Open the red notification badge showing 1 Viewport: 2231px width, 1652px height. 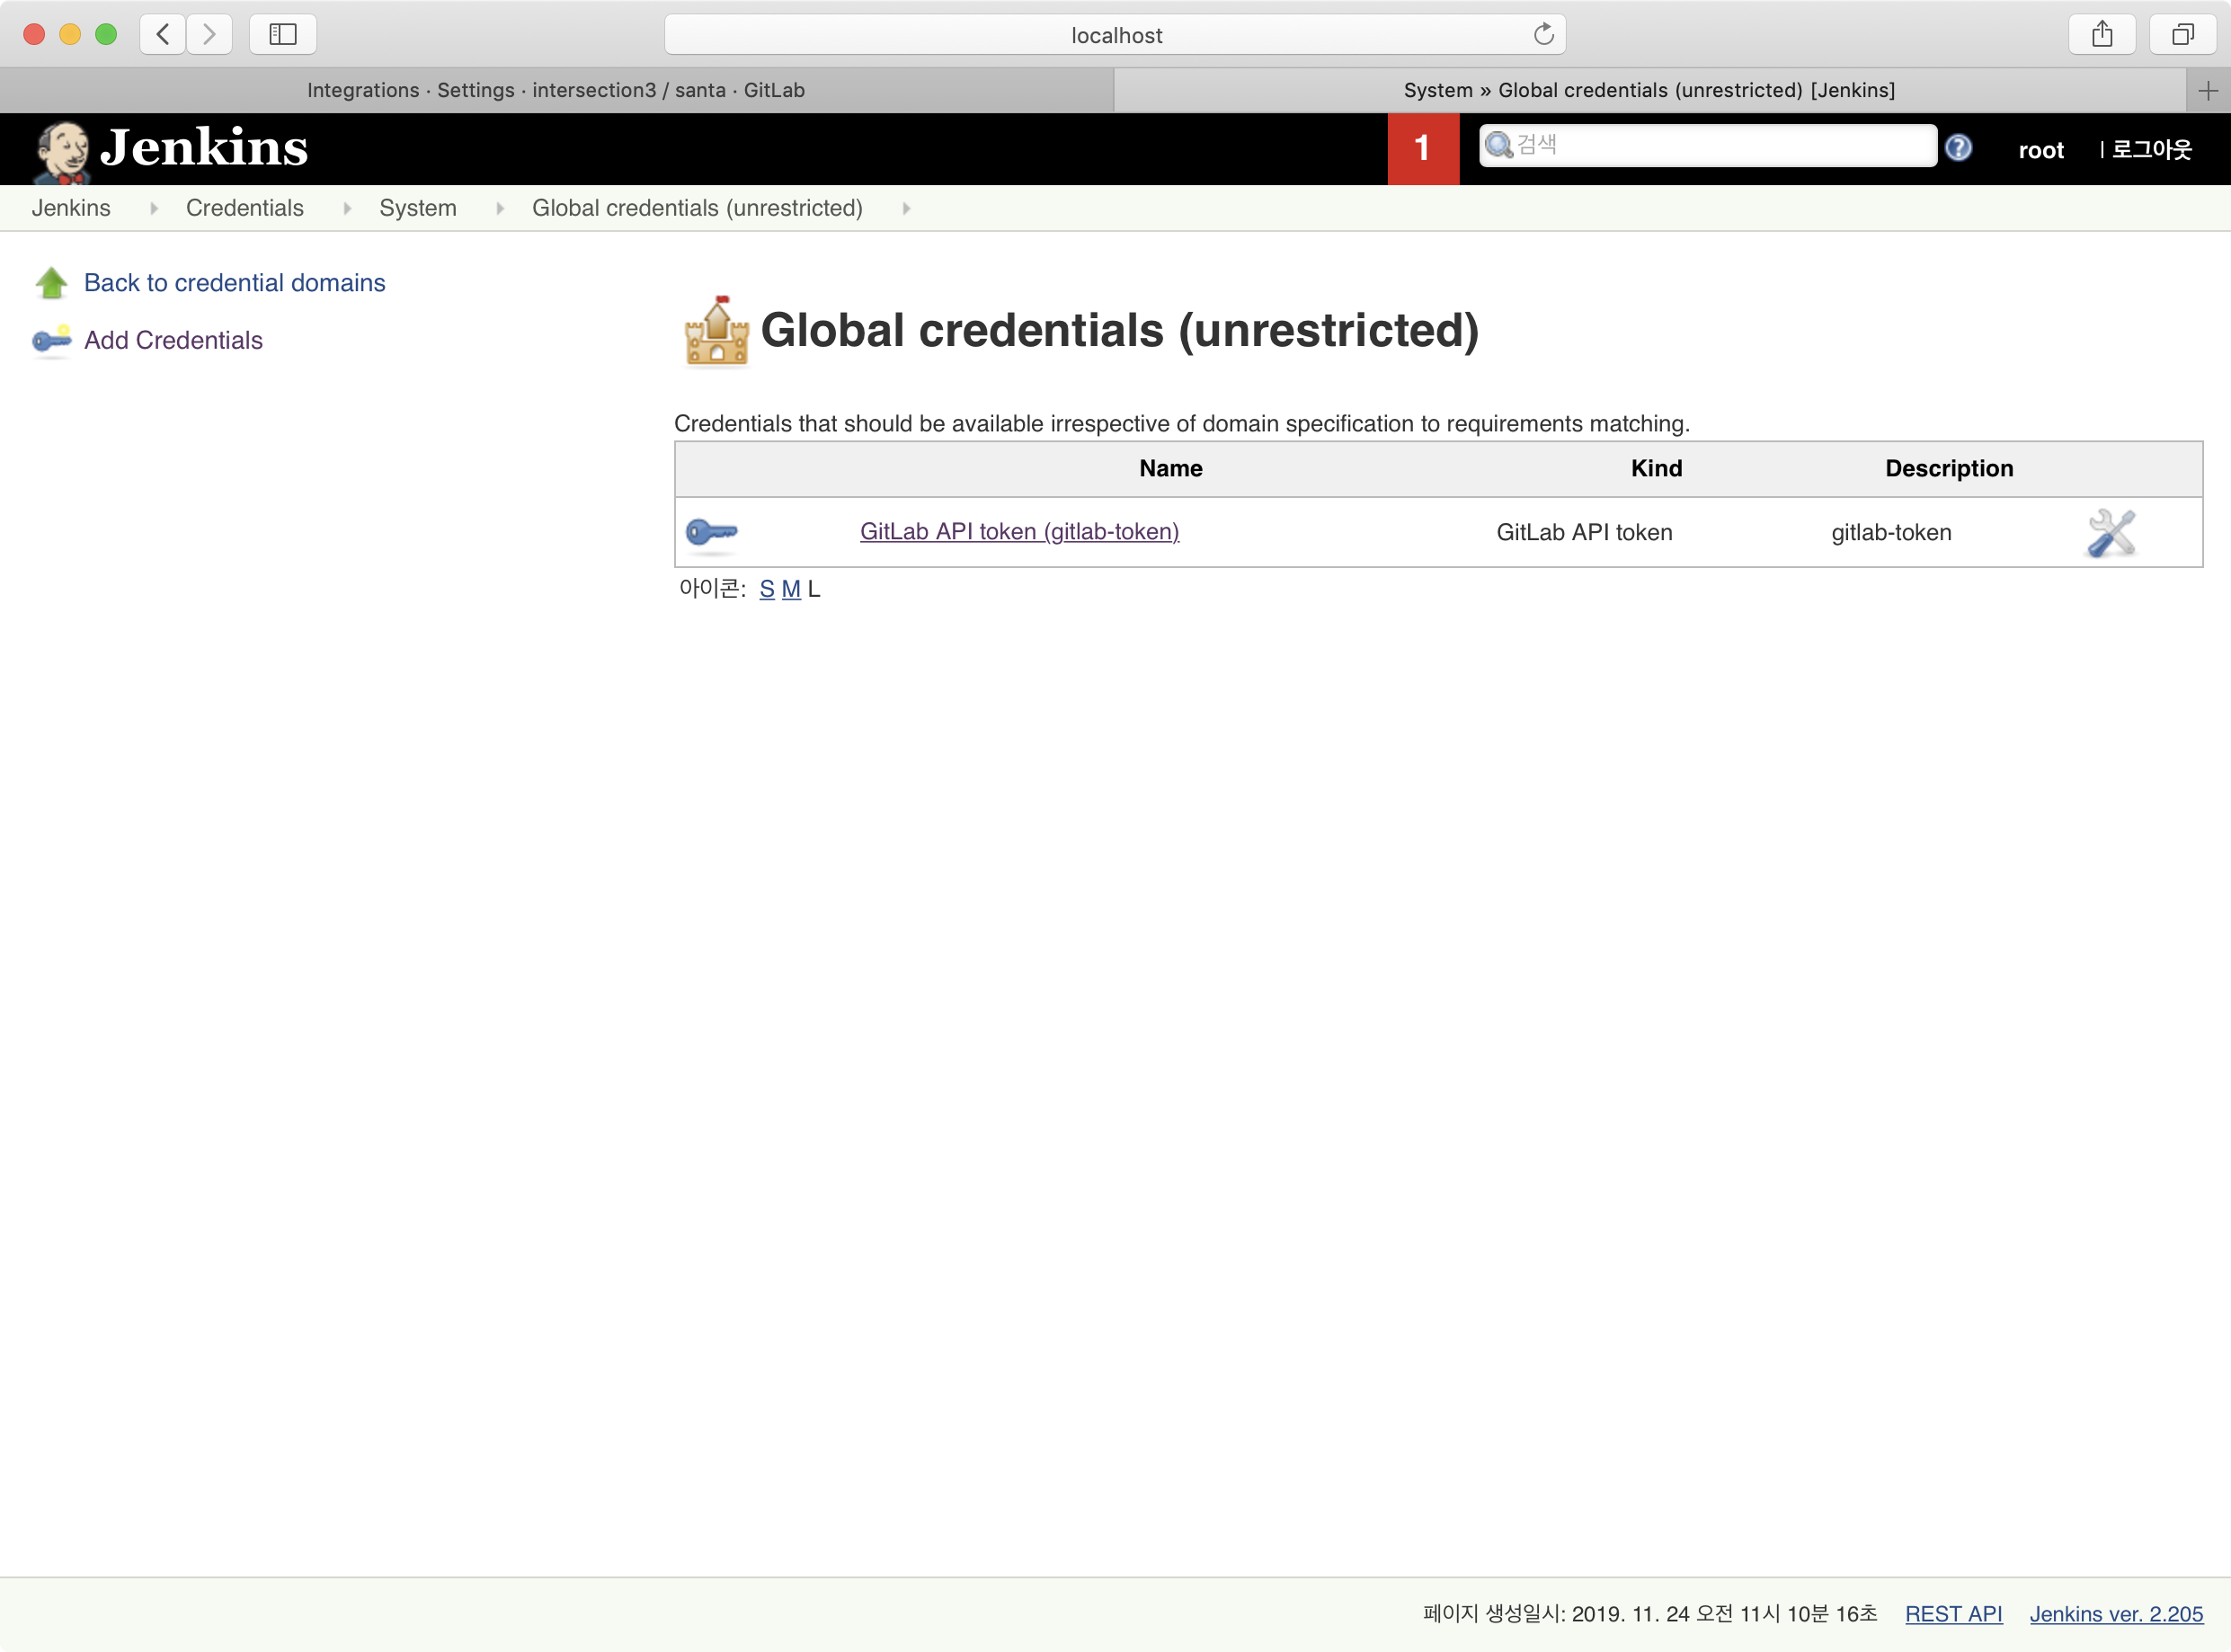[1422, 149]
